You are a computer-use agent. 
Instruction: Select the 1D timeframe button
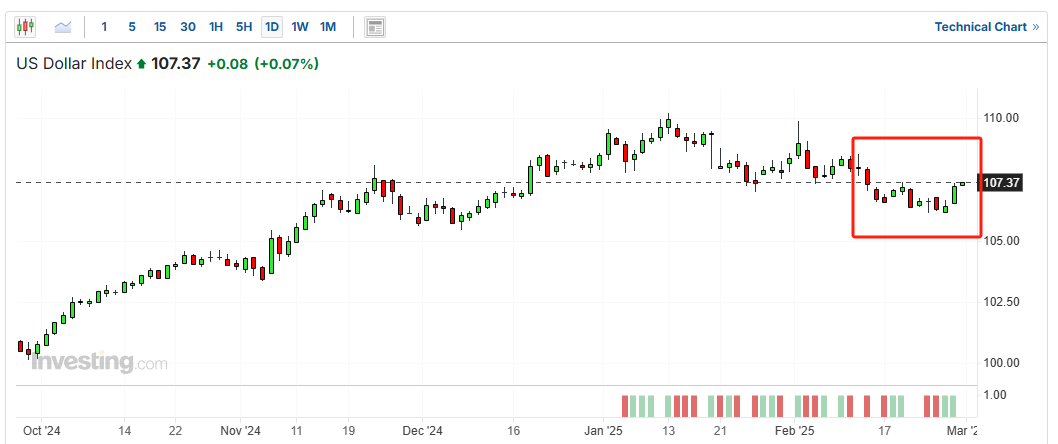[x=272, y=26]
